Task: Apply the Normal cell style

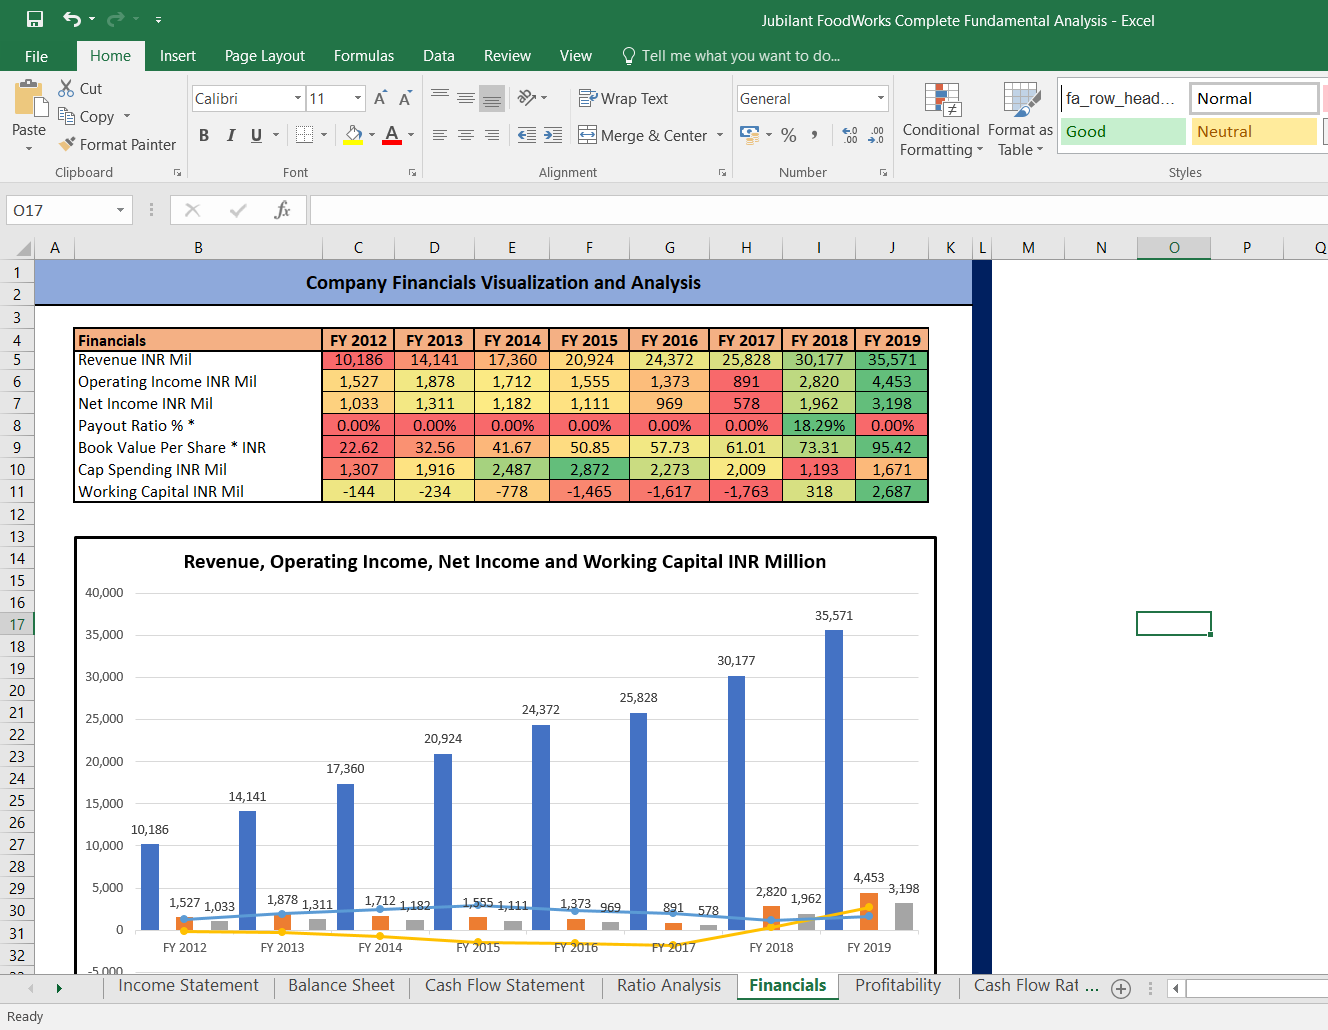Action: (1254, 98)
